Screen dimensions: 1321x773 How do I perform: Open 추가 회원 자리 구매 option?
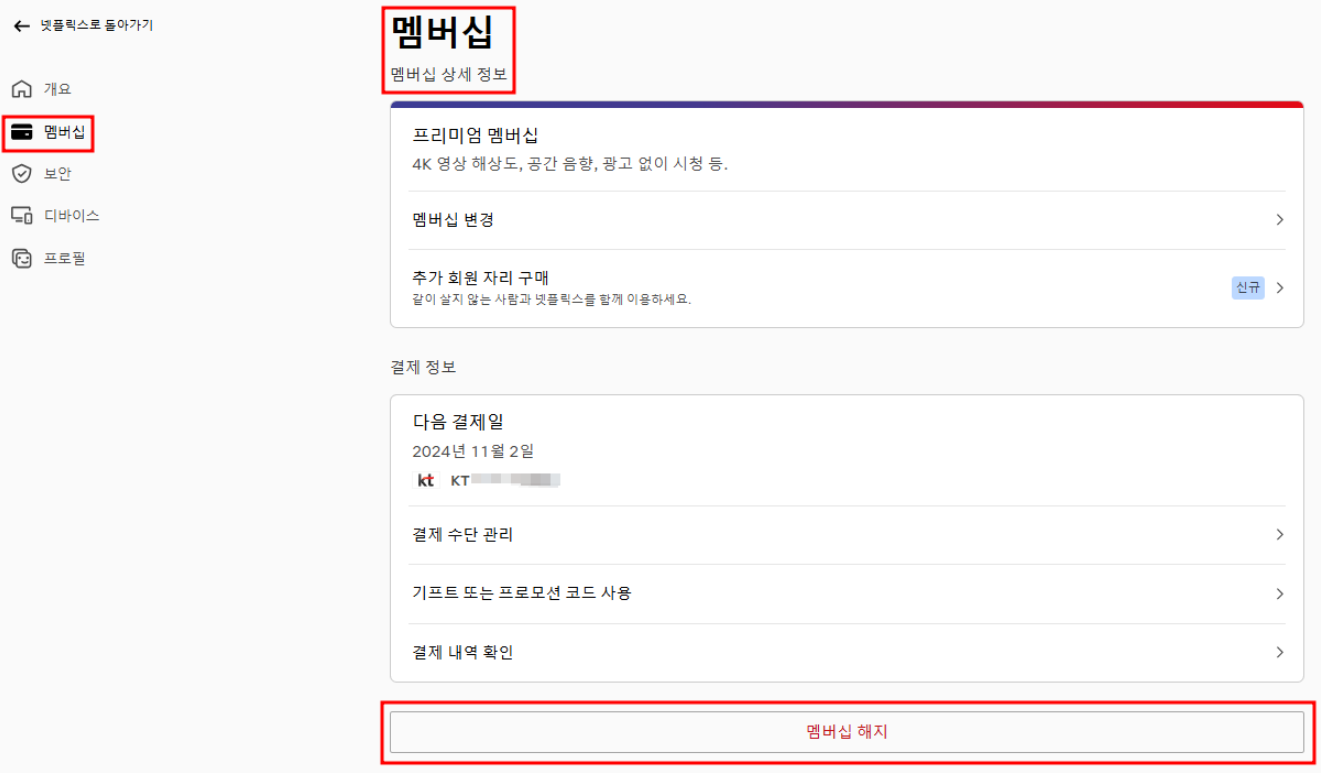[x=847, y=288]
